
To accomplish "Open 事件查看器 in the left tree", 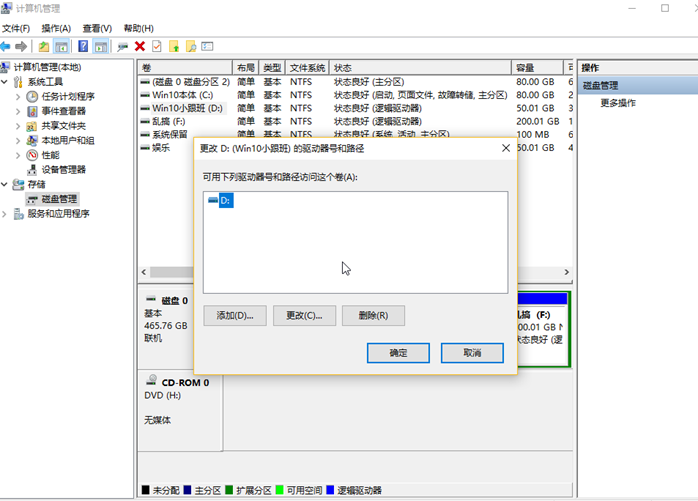I will point(63,111).
